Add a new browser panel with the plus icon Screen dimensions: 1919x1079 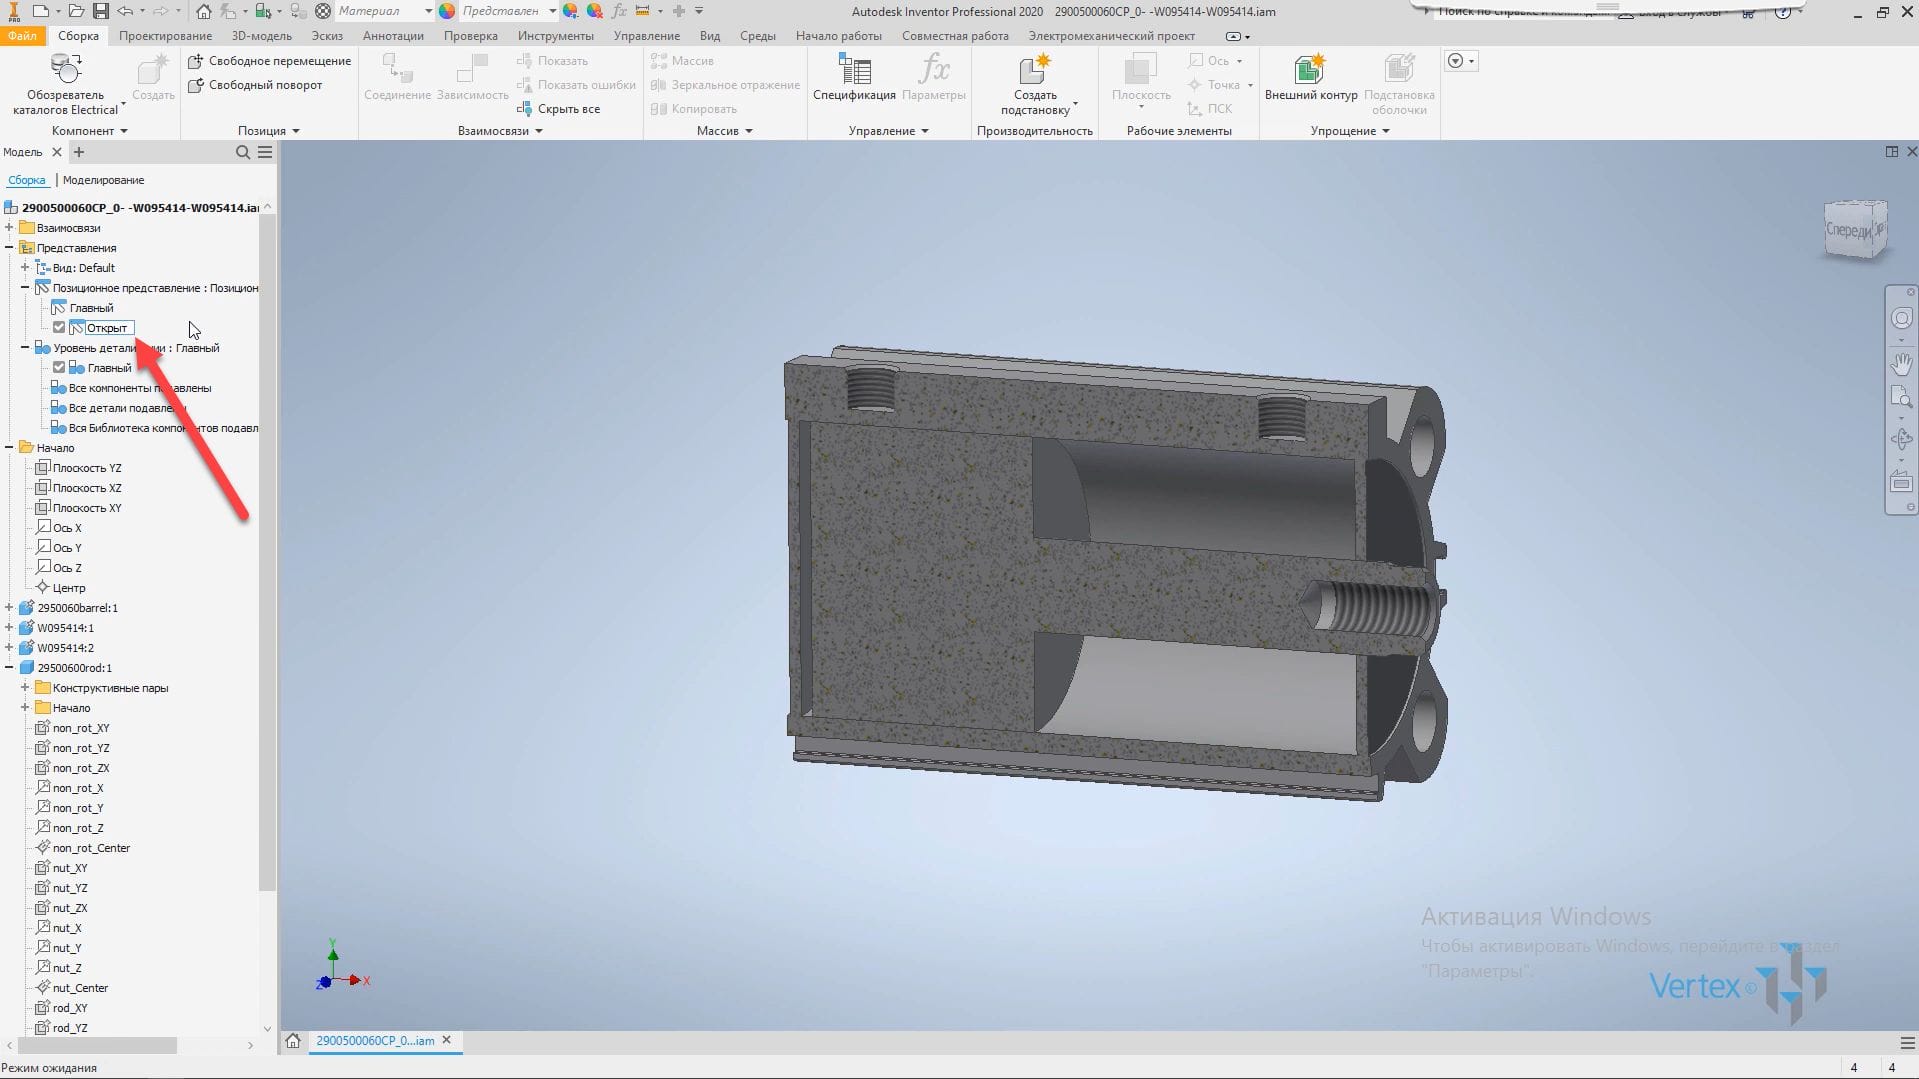[x=79, y=152]
